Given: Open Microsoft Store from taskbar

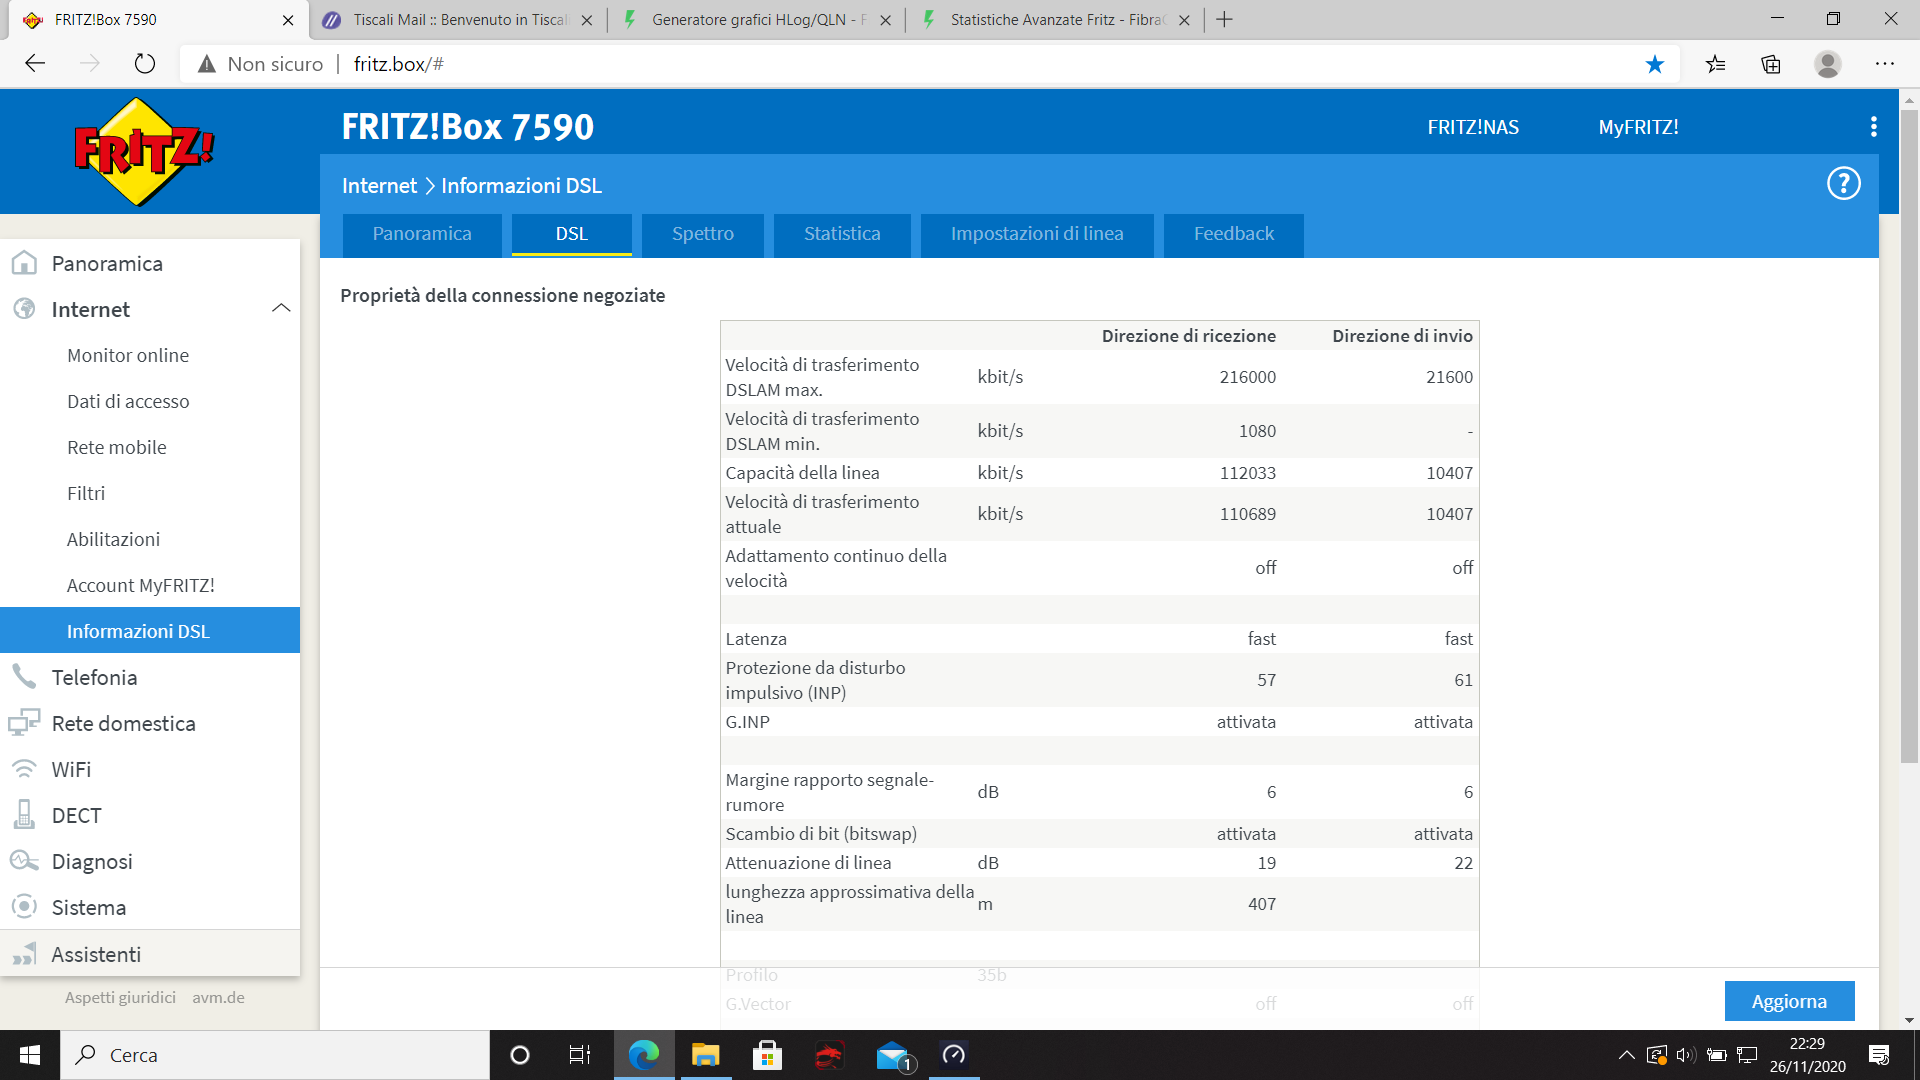Looking at the screenshot, I should 767,1055.
